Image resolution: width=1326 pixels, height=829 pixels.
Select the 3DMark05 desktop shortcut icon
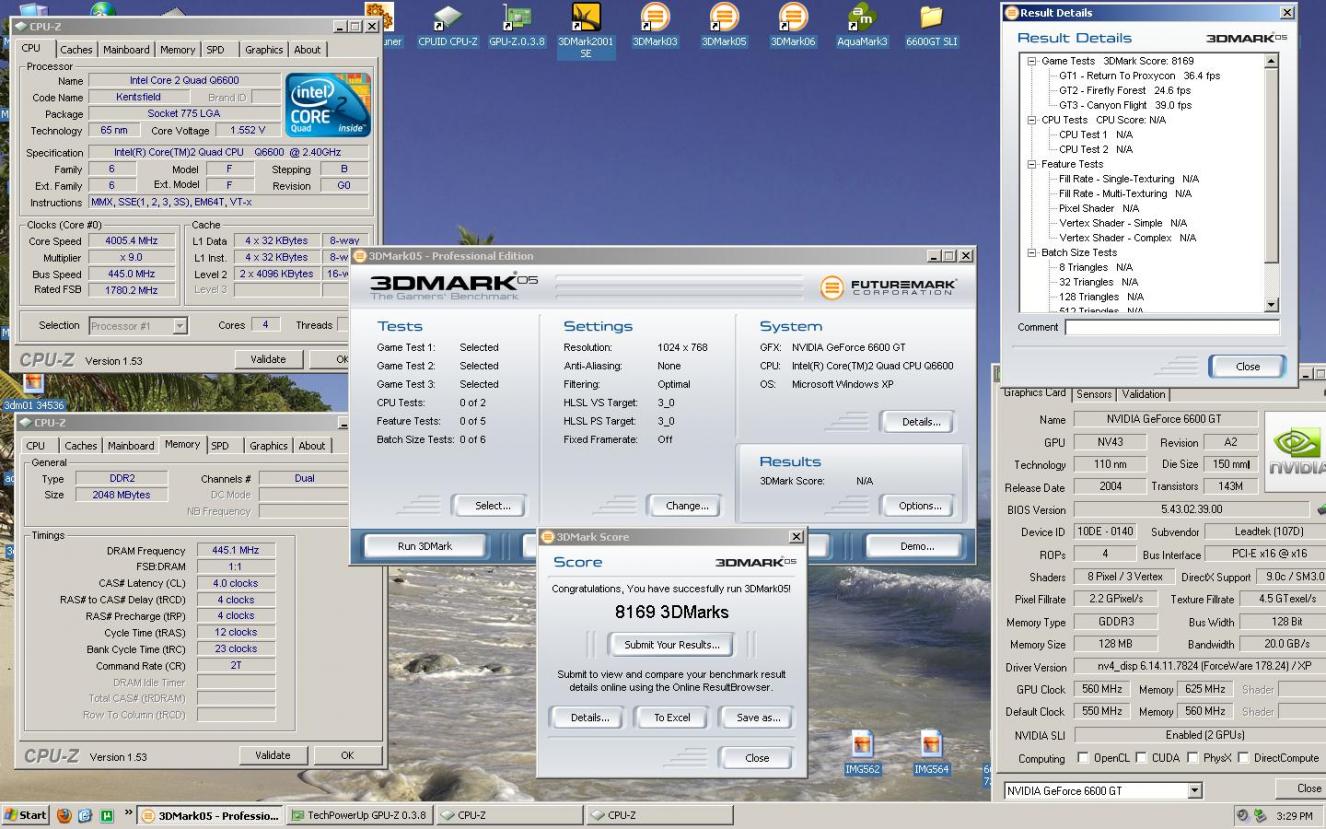[x=724, y=24]
